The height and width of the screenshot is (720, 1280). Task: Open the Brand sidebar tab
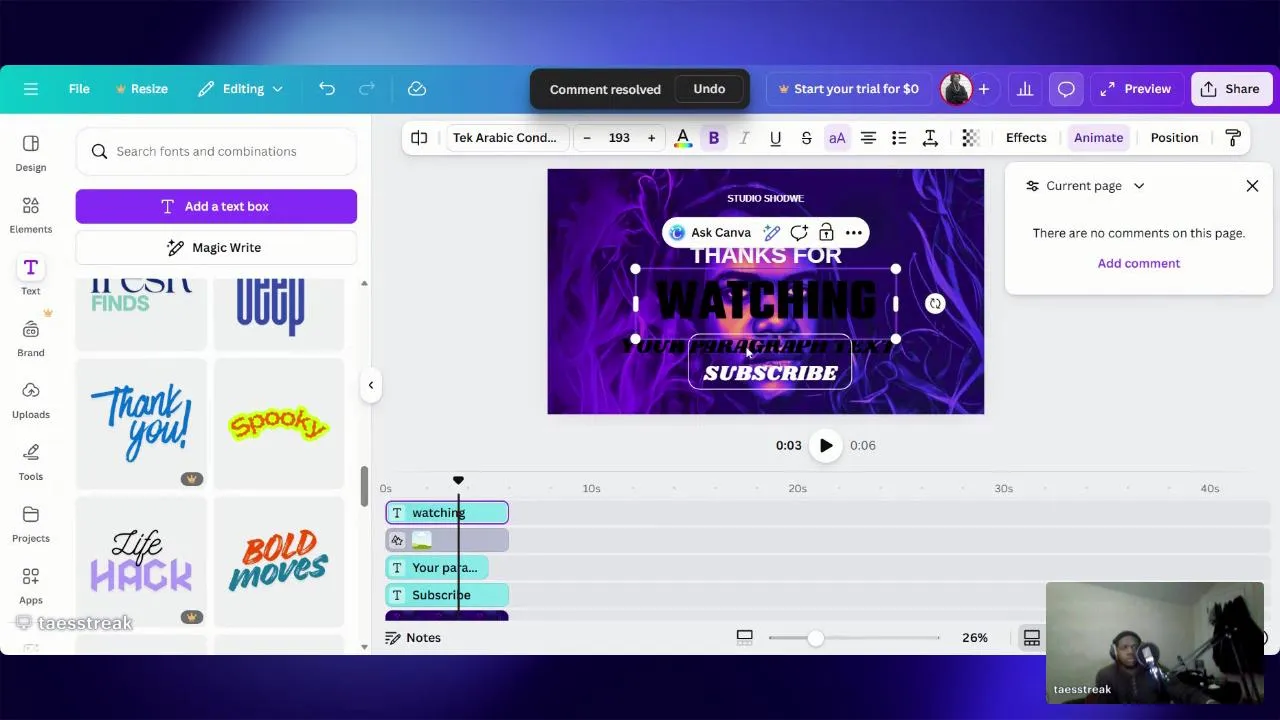point(31,339)
